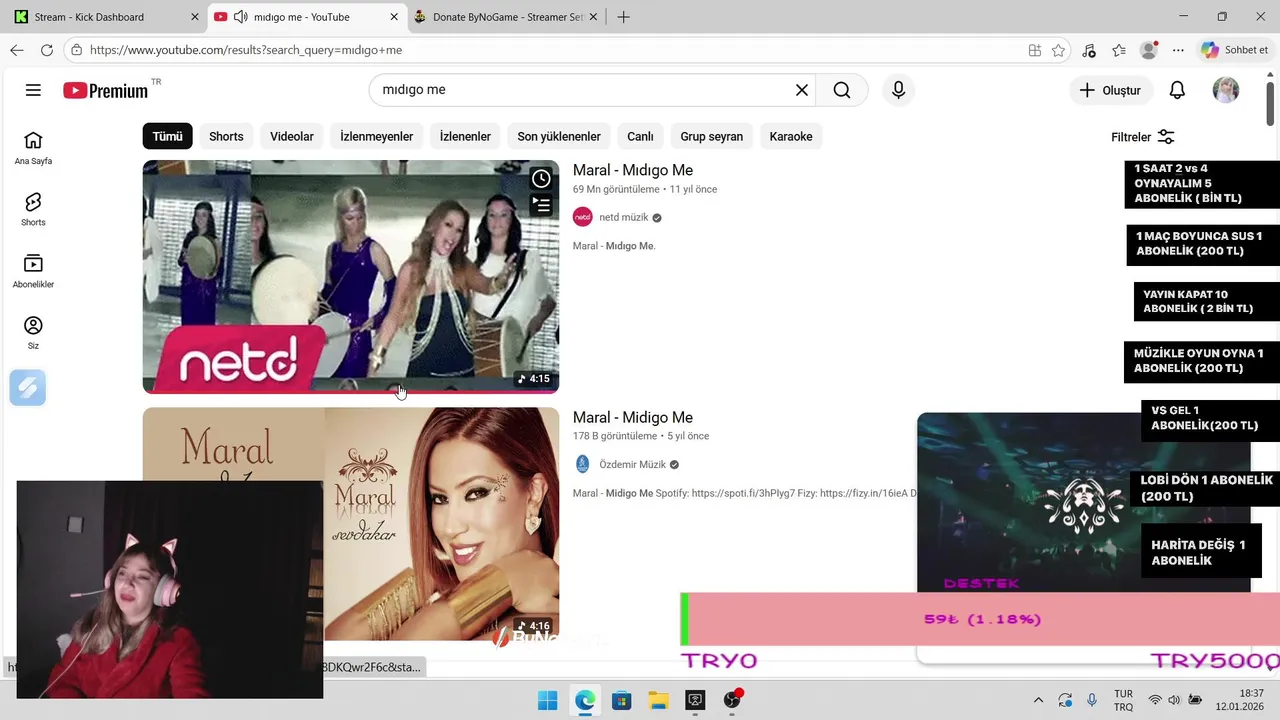
Task: Open Microsoft Store from taskbar
Action: pyautogui.click(x=621, y=700)
